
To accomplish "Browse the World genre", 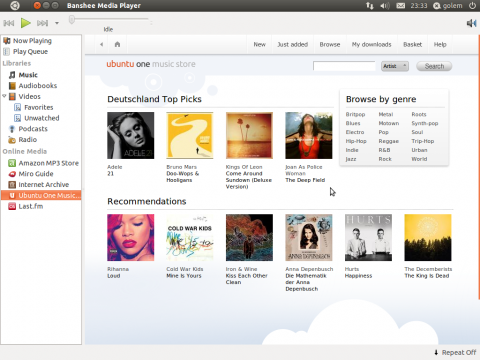I will pyautogui.click(x=419, y=159).
